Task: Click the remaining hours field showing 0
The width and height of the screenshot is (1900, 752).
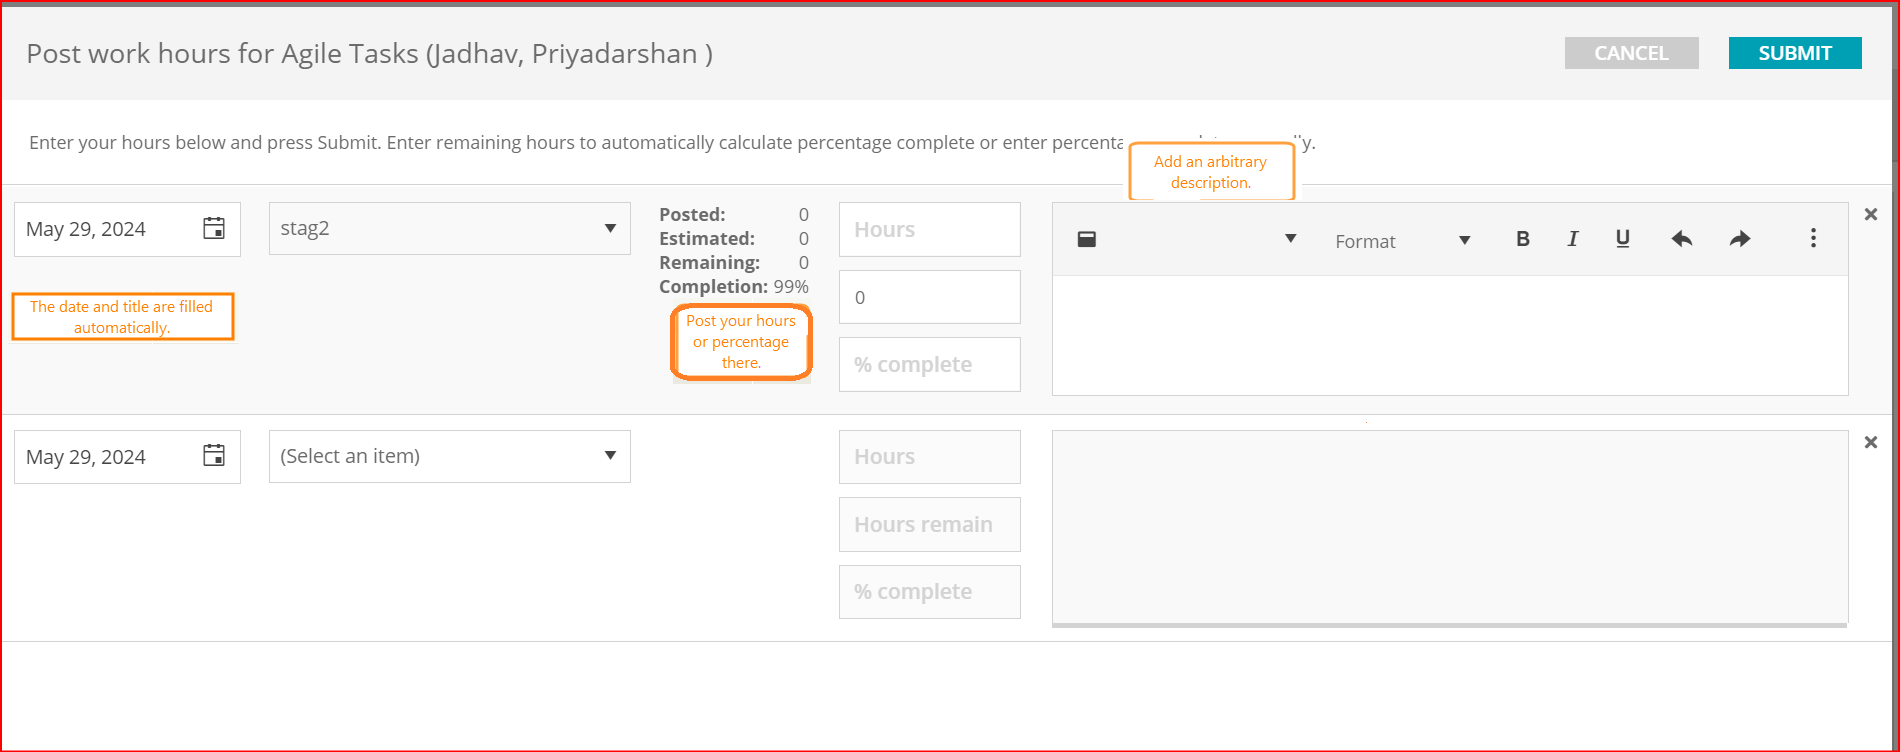Action: [x=929, y=297]
